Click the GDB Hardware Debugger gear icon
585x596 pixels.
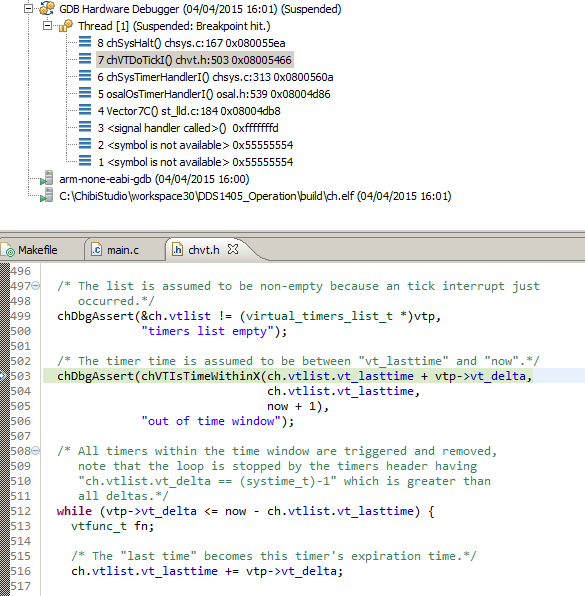click(x=47, y=8)
